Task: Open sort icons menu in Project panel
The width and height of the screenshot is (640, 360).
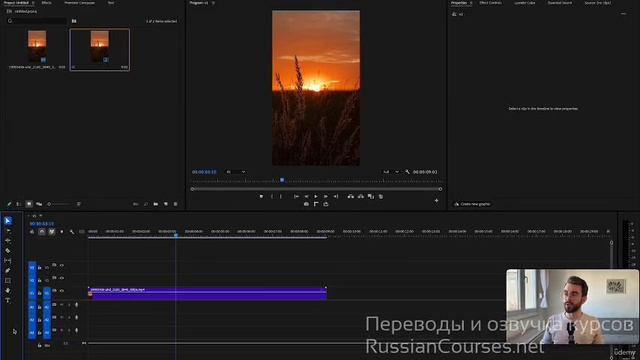Action: click(79, 204)
